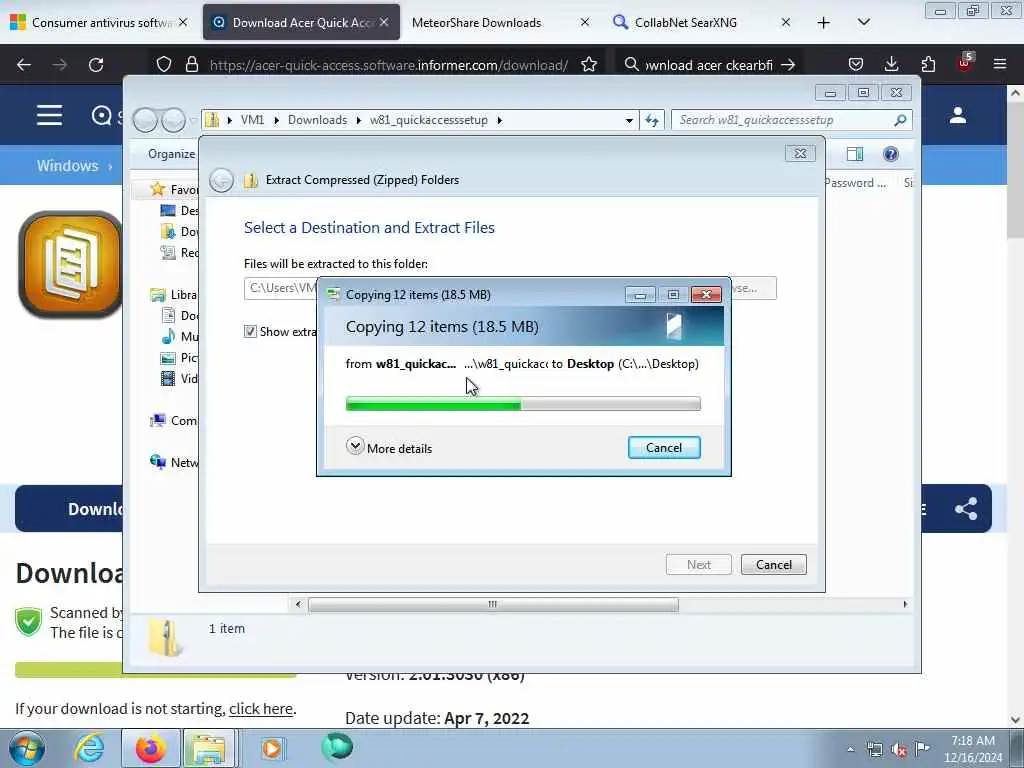The width and height of the screenshot is (1024, 768).
Task: Expand breadcrumb arrow after VM1
Action: click(x=277, y=120)
